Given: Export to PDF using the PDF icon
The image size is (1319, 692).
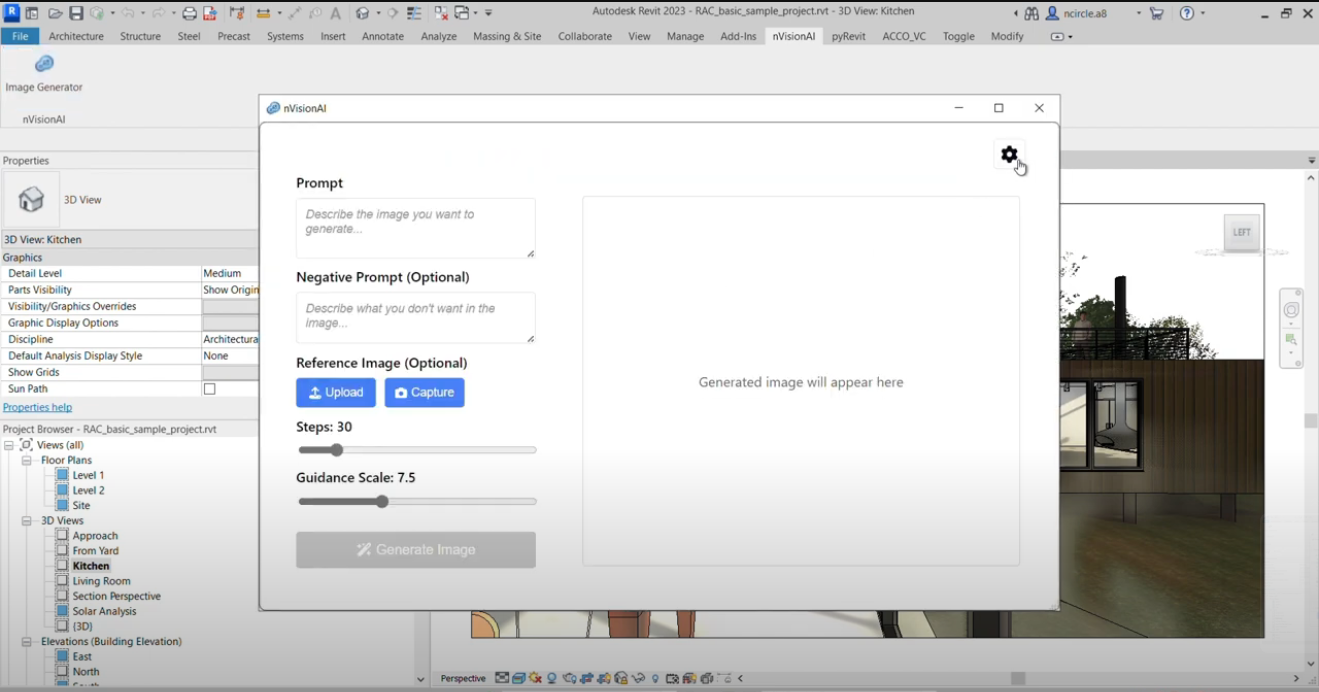Looking at the screenshot, I should coord(210,13).
